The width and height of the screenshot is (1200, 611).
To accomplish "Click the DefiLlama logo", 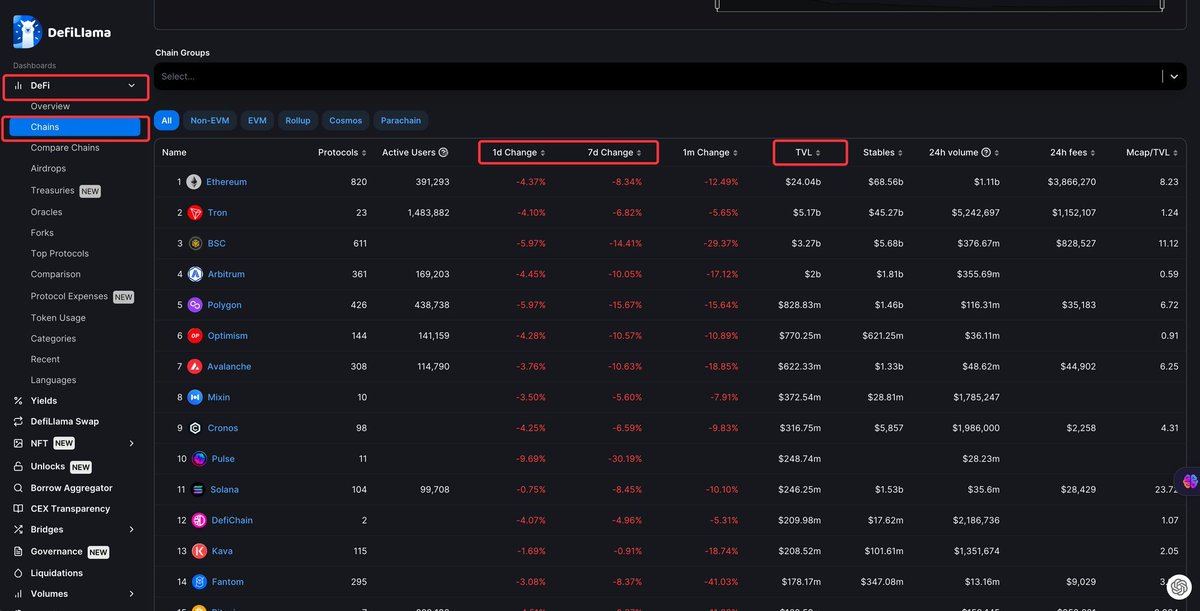I will coord(62,32).
